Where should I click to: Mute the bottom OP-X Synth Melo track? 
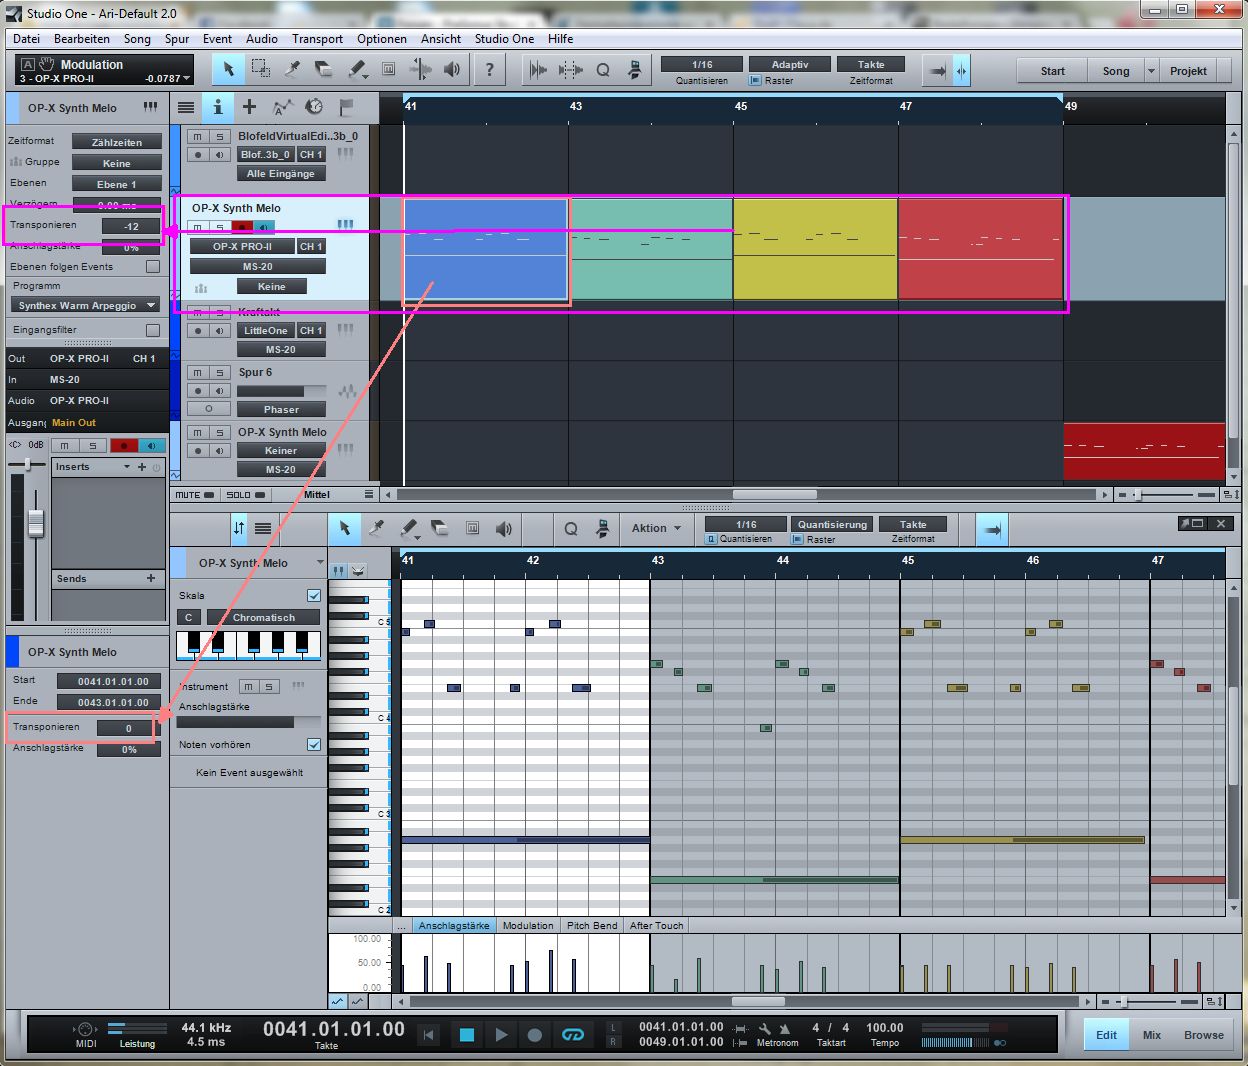(x=198, y=433)
